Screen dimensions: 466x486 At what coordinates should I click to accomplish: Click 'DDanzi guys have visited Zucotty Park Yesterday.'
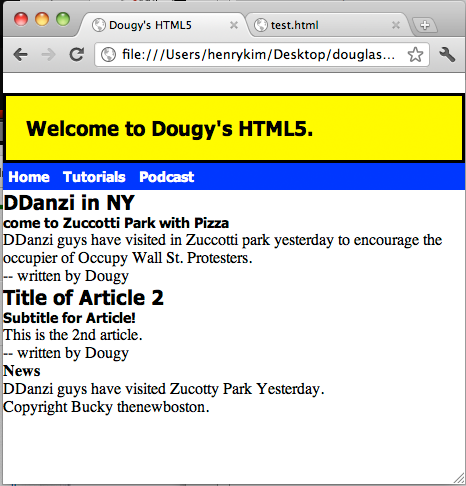tap(164, 389)
